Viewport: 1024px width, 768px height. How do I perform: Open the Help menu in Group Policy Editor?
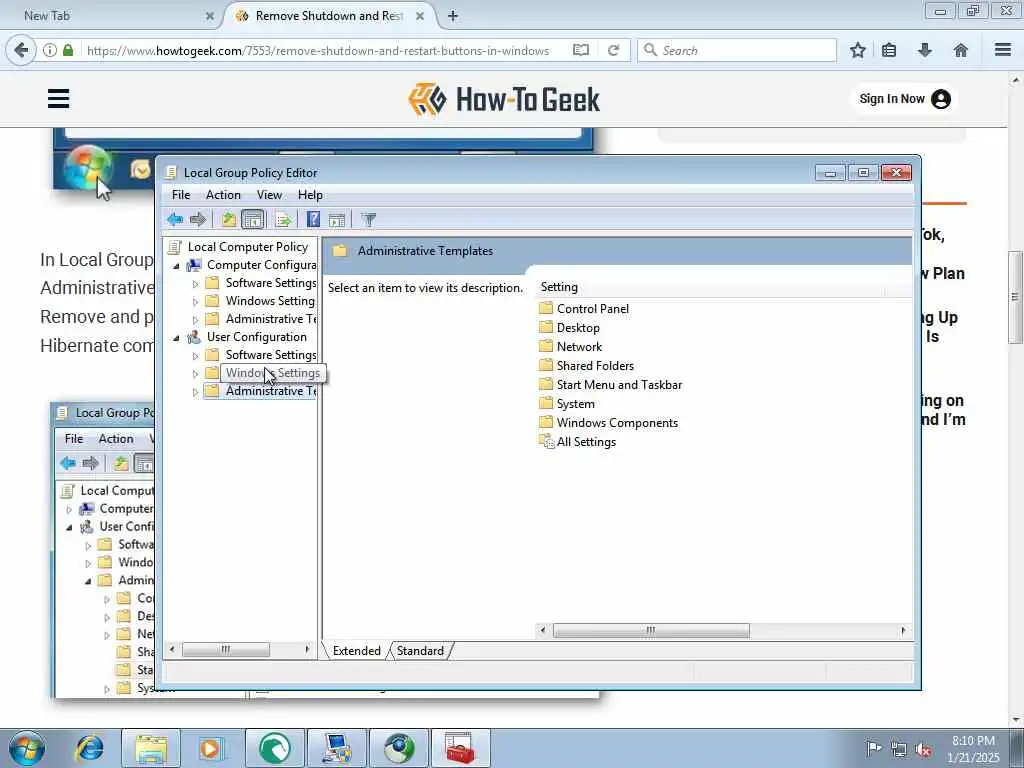(310, 195)
